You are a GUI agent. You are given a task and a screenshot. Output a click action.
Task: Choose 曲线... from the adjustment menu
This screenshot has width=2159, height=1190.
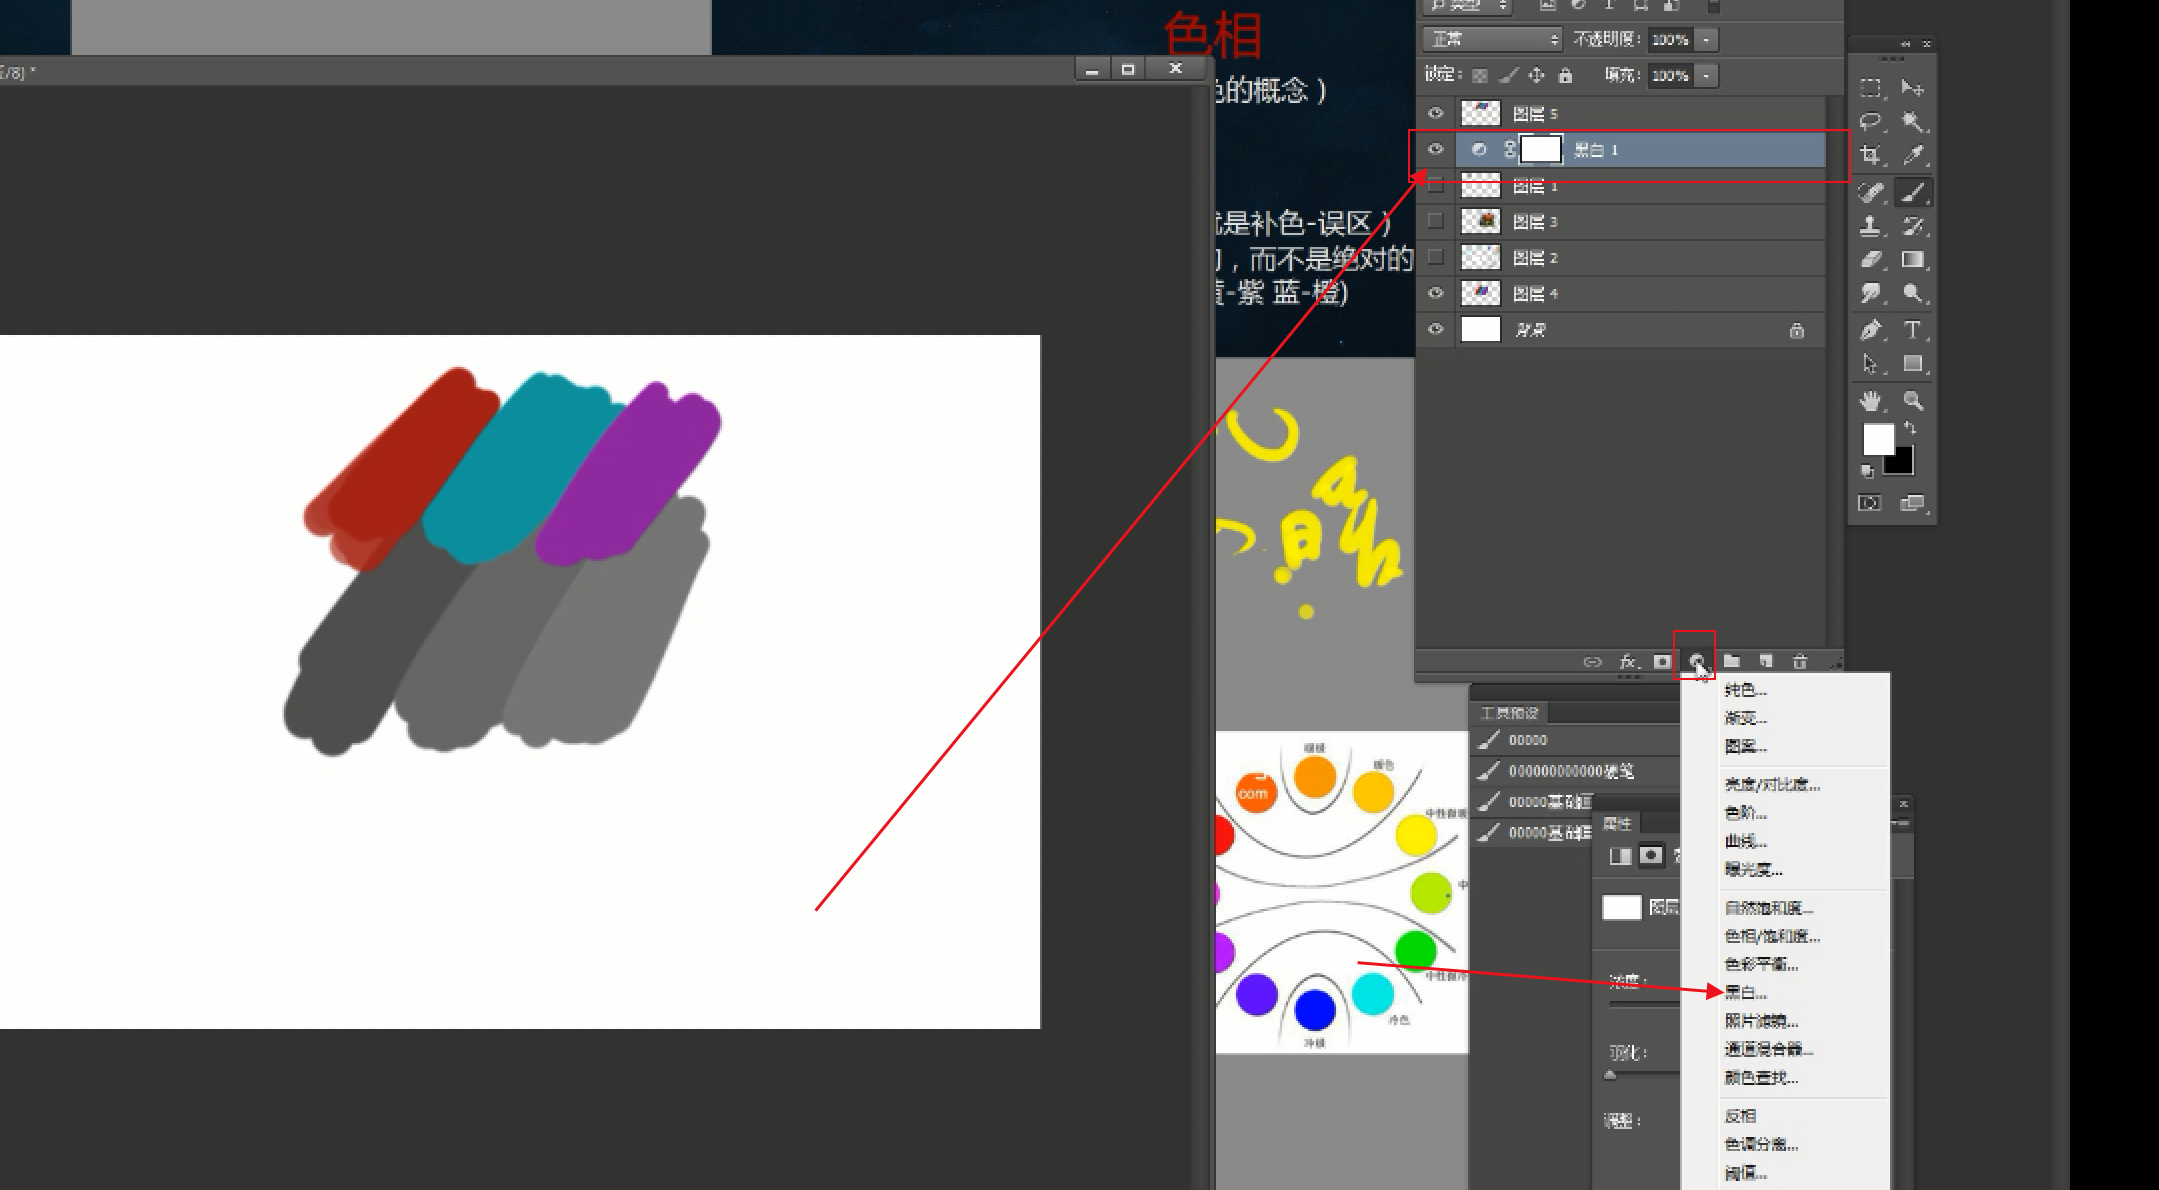pos(1746,841)
